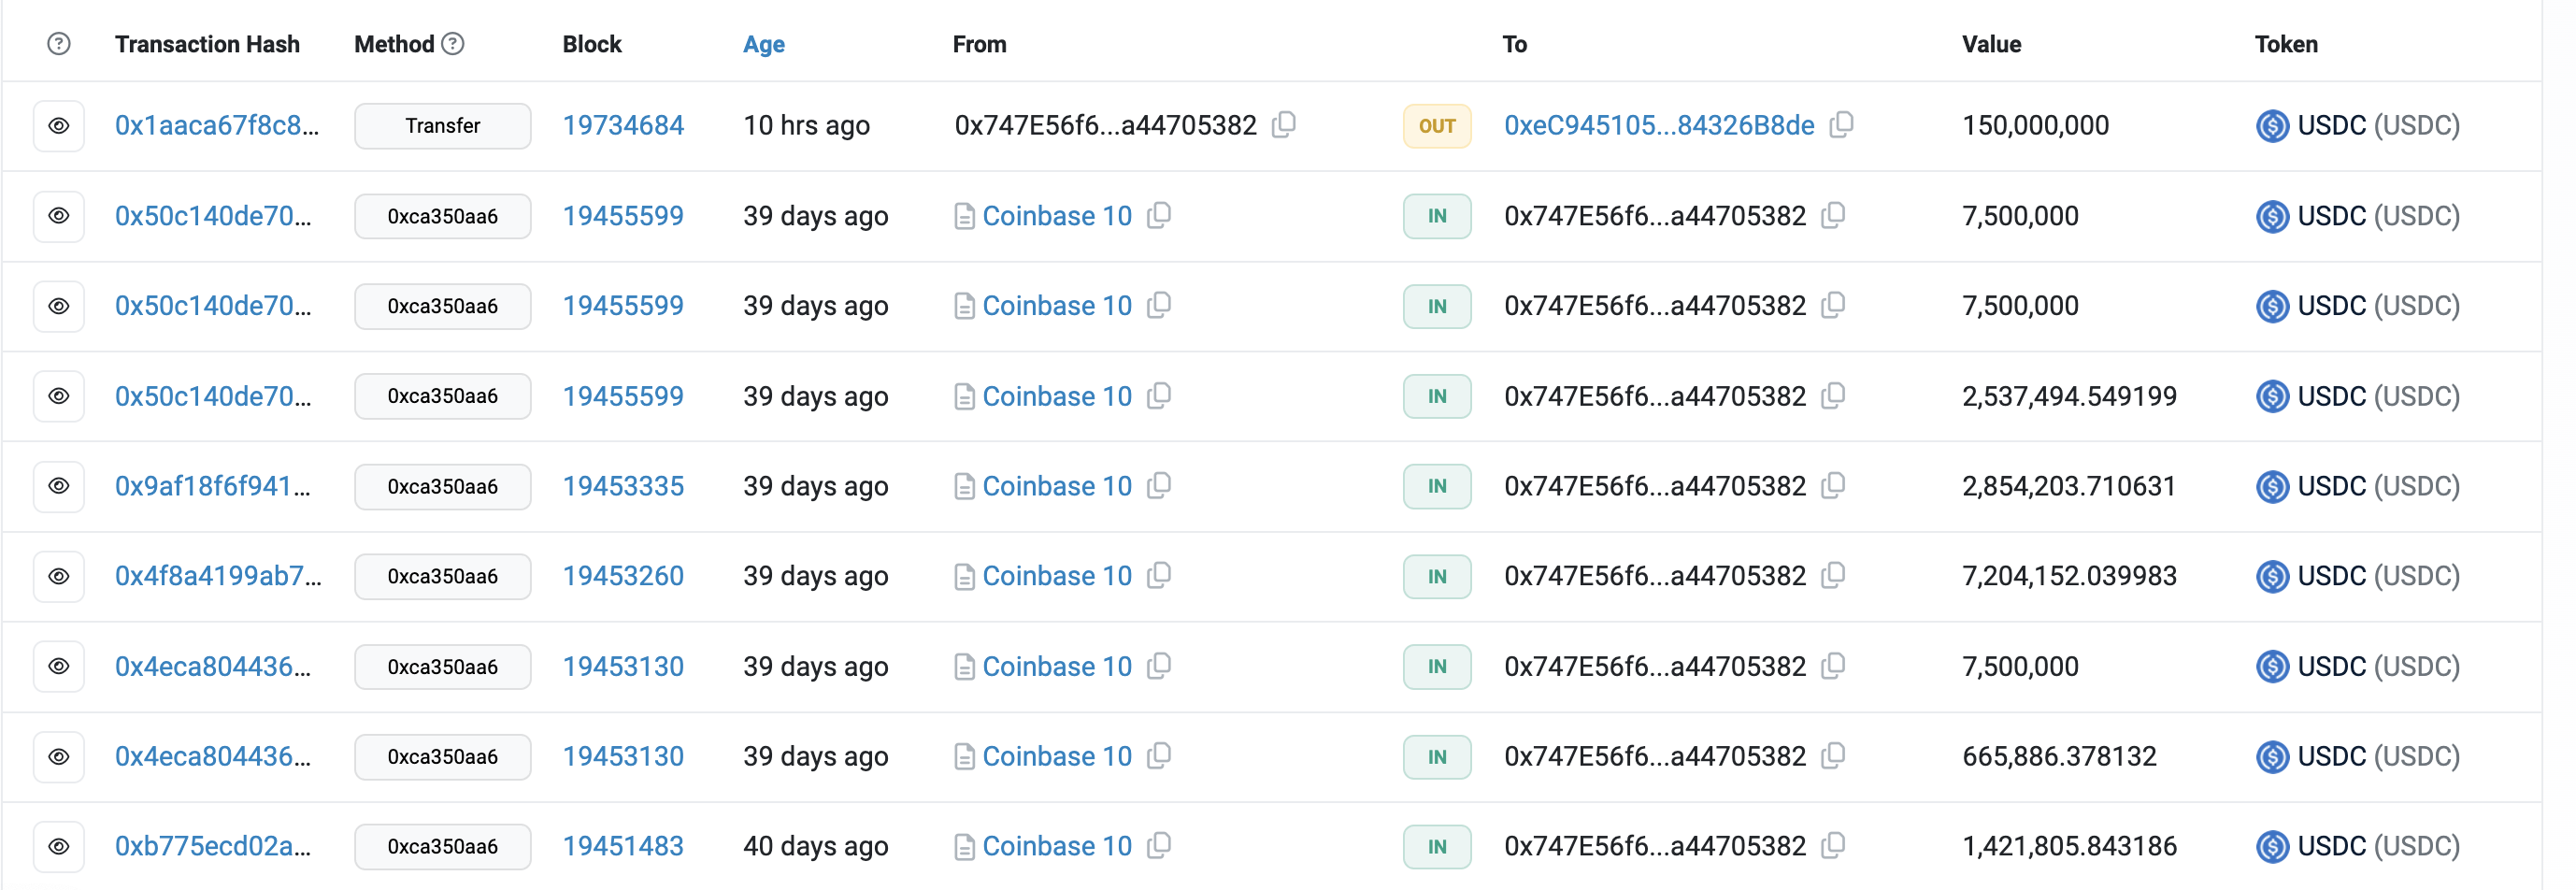Open recipient address 0xeC945105...84326B8de

tap(1658, 126)
